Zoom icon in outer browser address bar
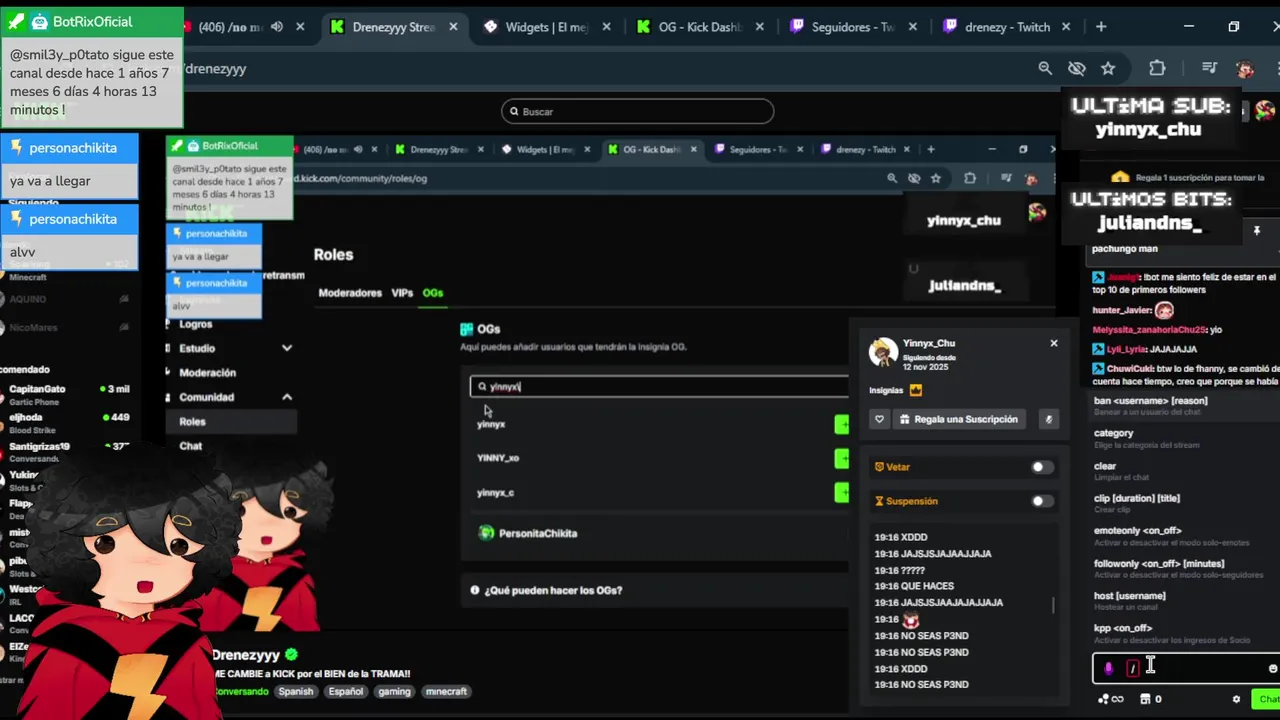1280x720 pixels. point(1045,68)
